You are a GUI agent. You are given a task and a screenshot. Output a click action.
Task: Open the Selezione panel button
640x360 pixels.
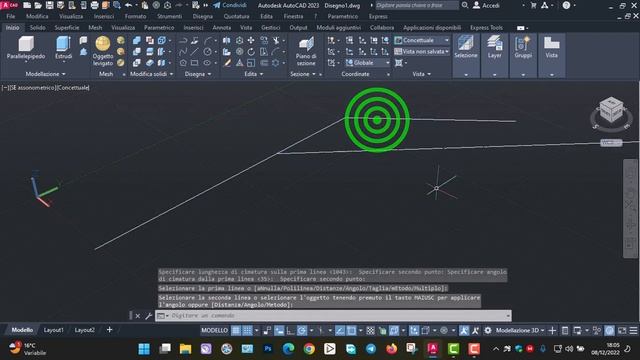466,56
